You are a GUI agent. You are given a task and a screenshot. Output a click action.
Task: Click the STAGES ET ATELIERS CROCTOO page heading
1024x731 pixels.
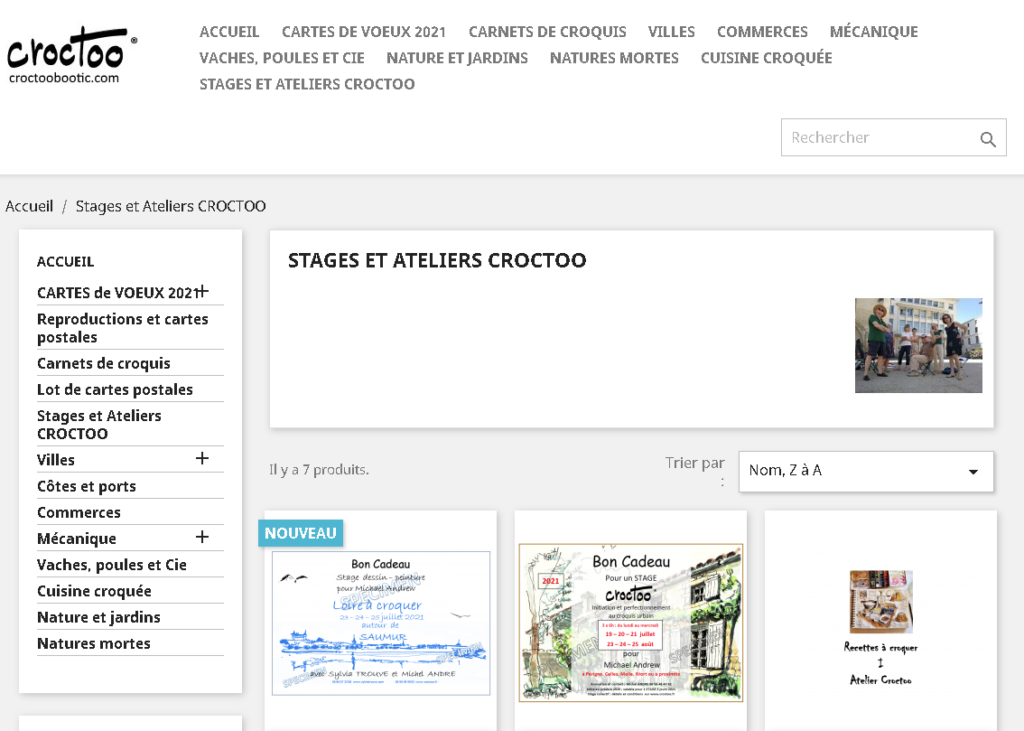[x=437, y=260]
